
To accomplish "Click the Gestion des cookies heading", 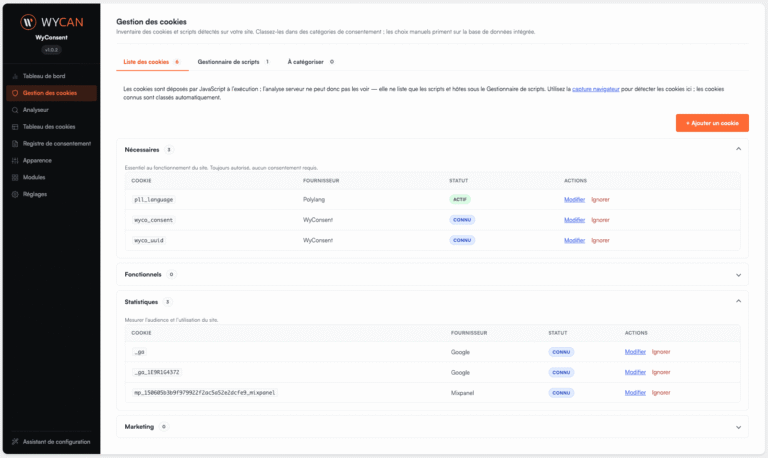I will tap(151, 22).
